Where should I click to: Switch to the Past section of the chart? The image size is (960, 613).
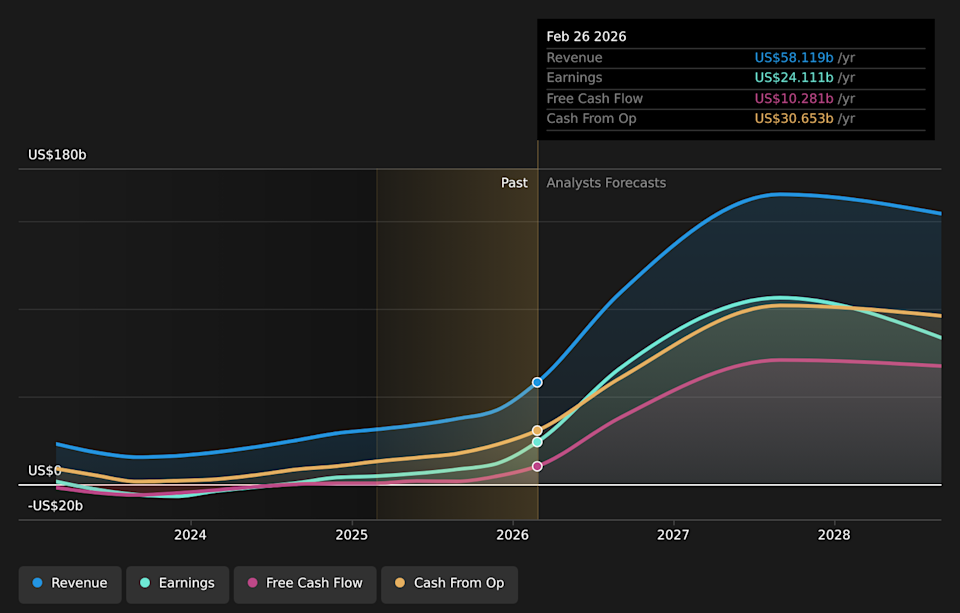coord(514,183)
